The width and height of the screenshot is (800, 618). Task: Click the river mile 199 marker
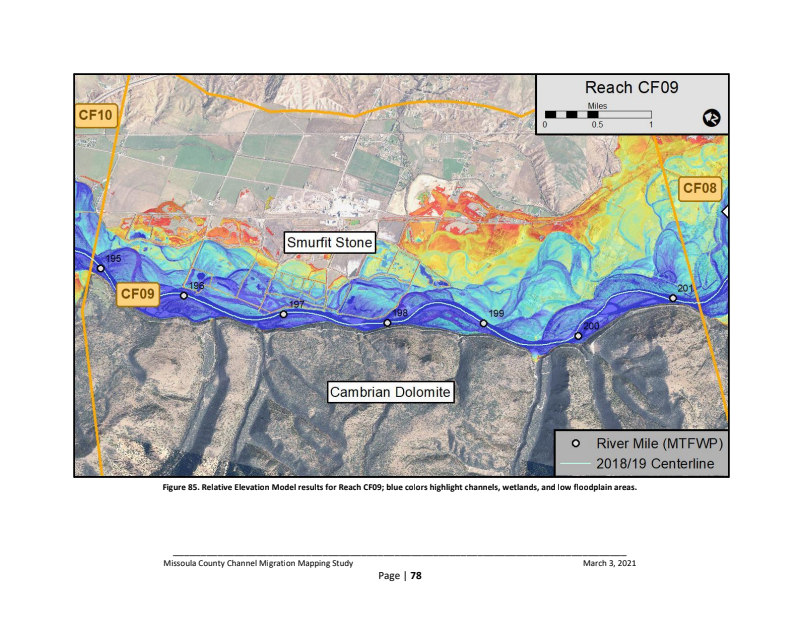pyautogui.click(x=484, y=323)
